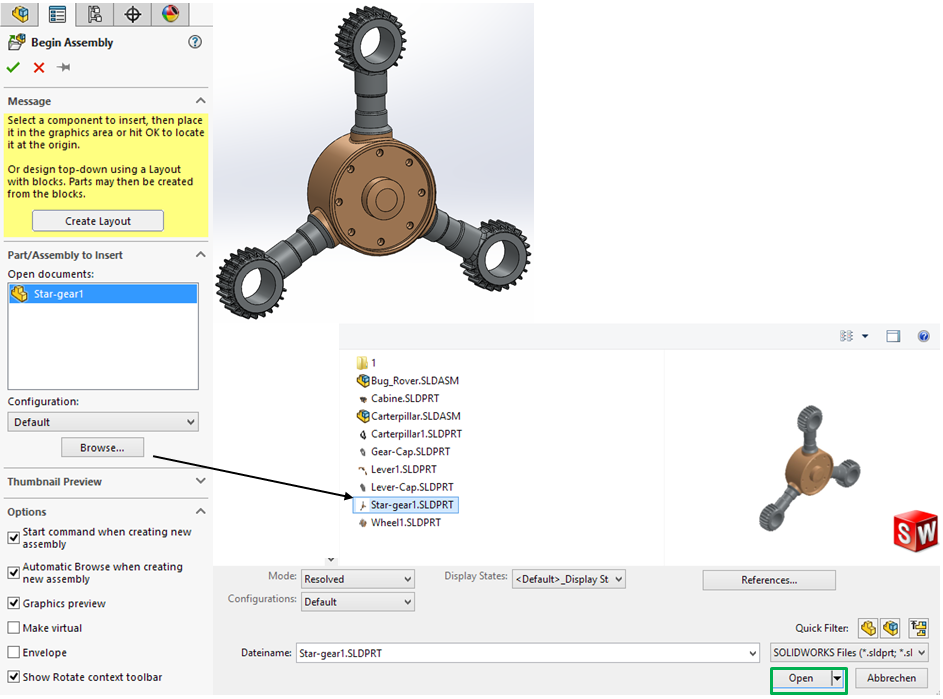
Task: Open the DisplayManager colored sphere tab
Action: (169, 13)
